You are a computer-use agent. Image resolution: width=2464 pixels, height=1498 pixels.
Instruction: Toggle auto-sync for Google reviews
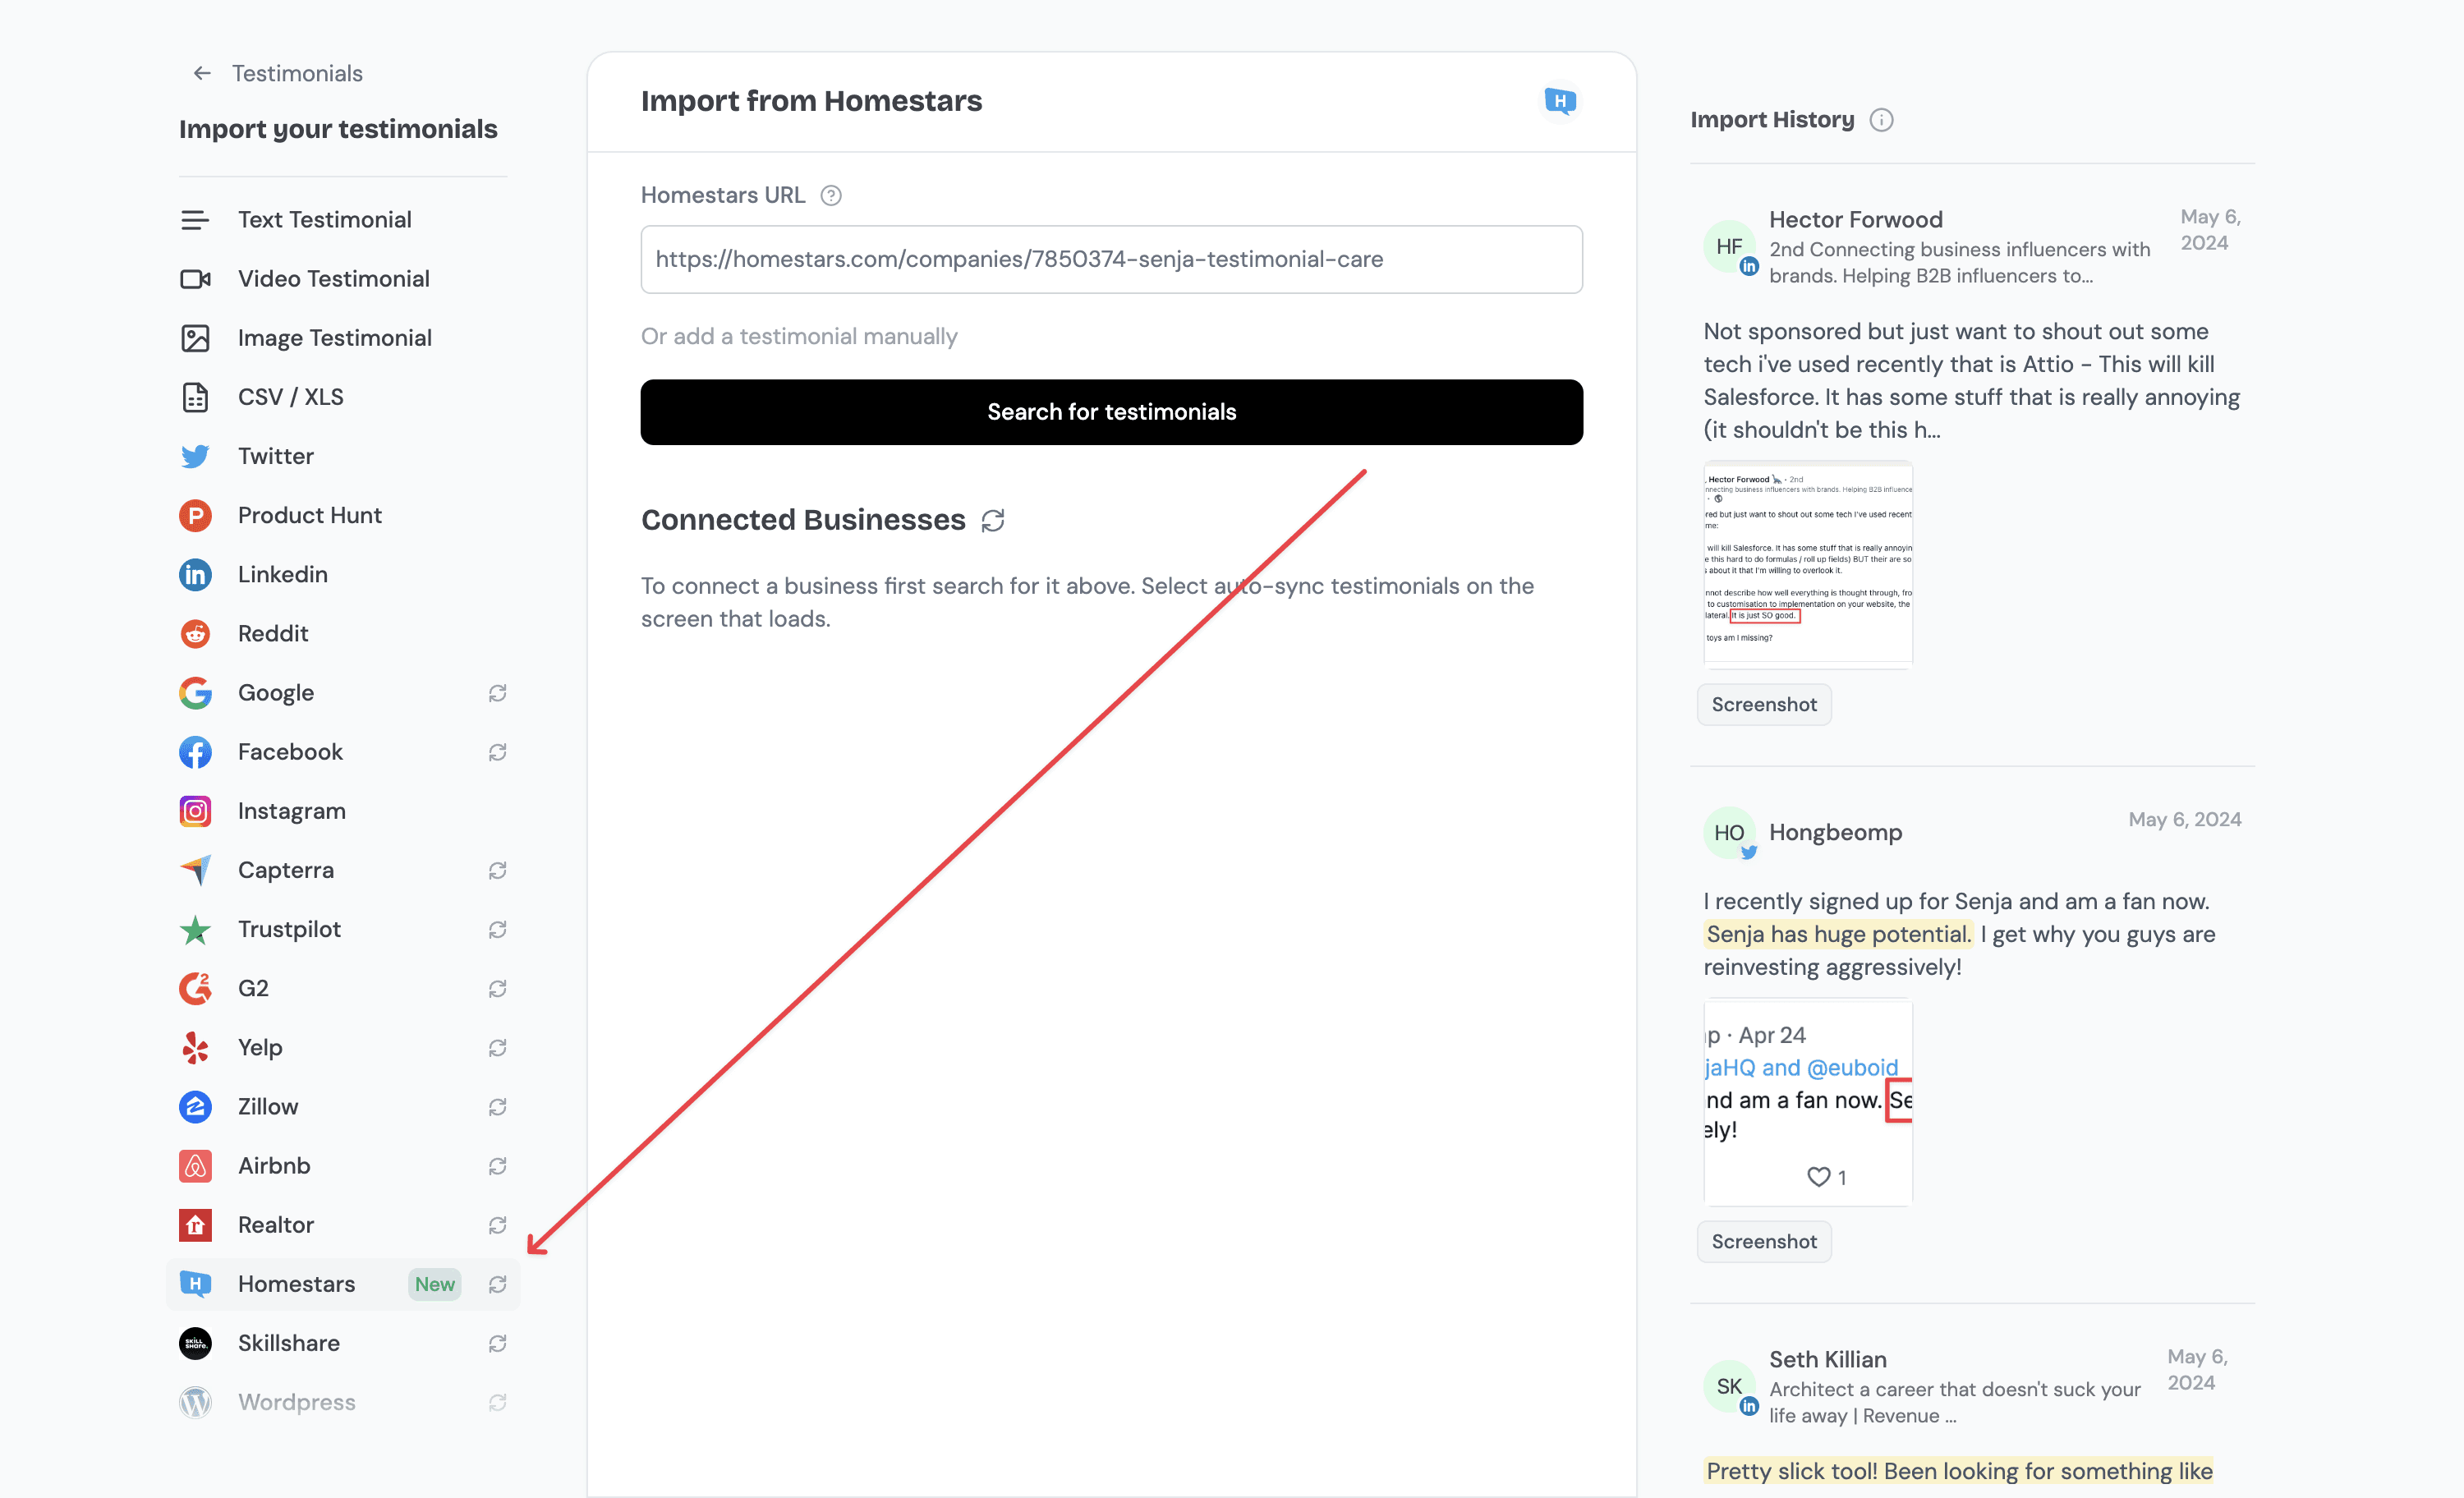pyautogui.click(x=498, y=693)
